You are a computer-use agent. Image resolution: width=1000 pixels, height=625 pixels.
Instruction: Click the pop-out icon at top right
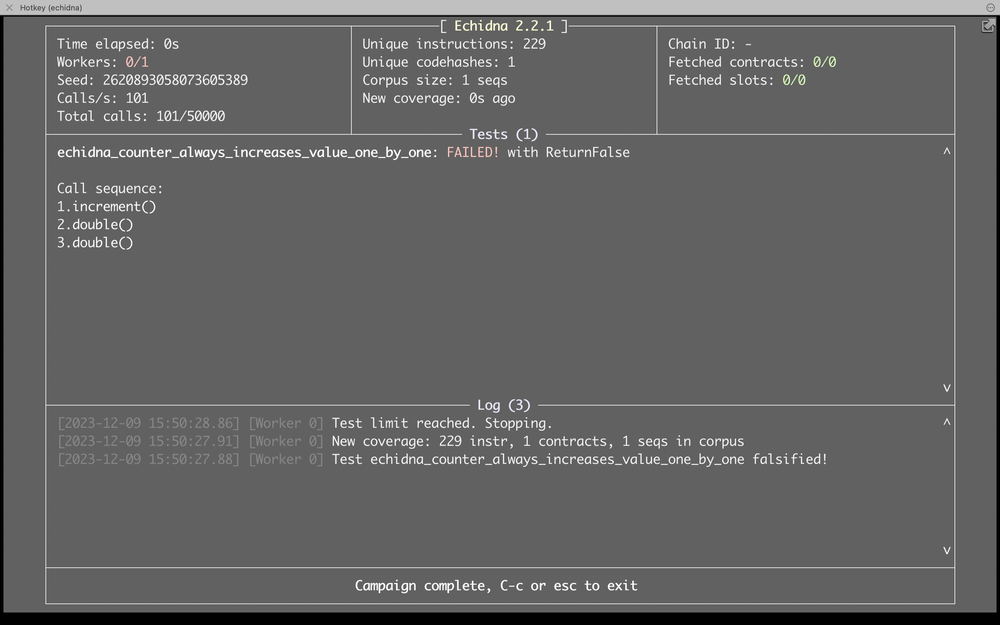(x=987, y=26)
